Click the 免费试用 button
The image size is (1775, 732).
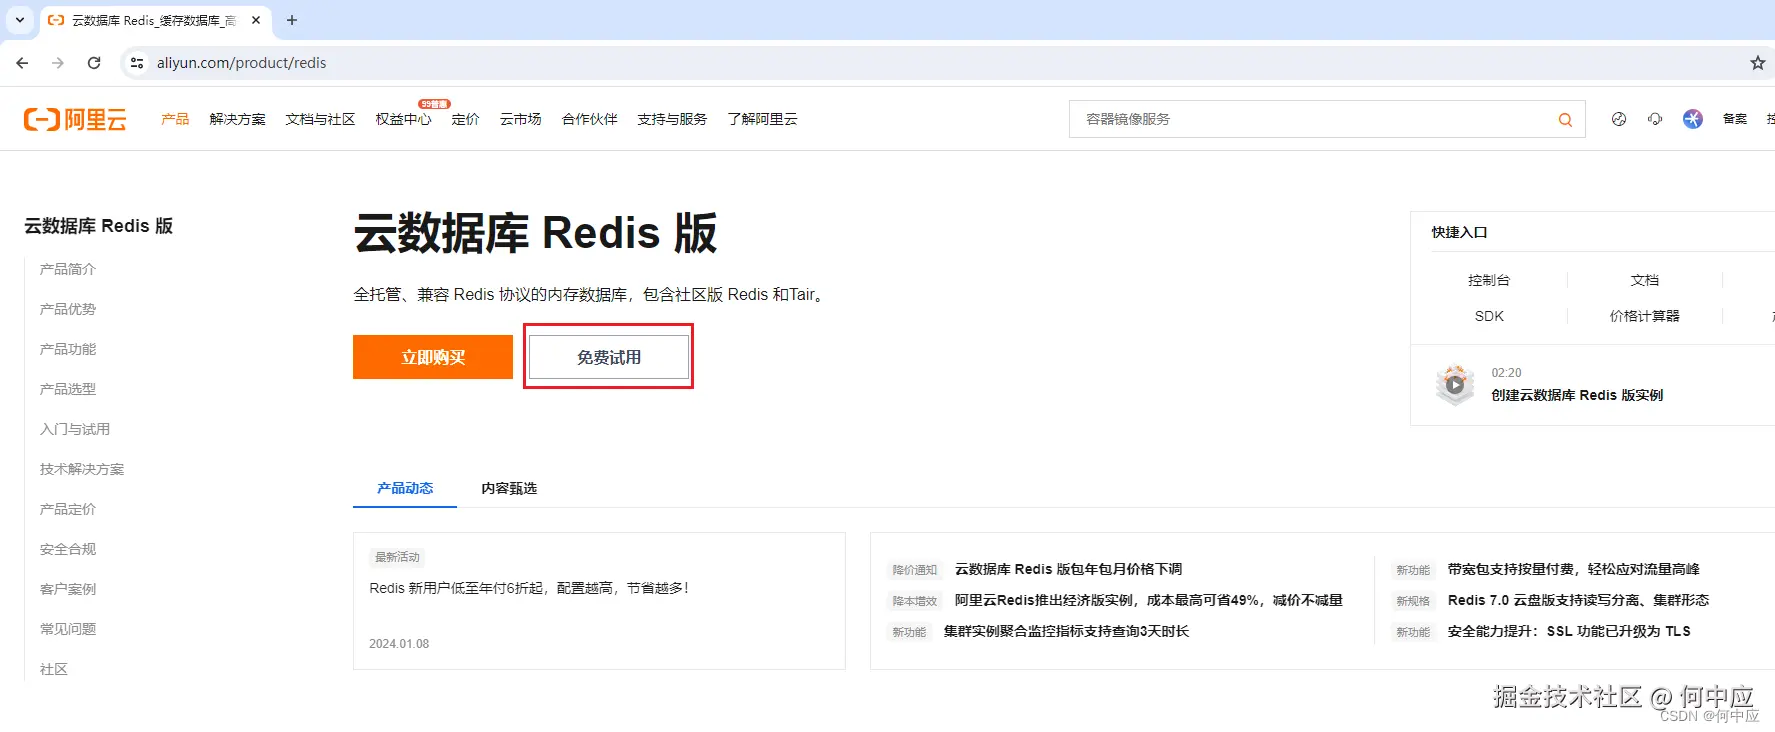point(609,357)
